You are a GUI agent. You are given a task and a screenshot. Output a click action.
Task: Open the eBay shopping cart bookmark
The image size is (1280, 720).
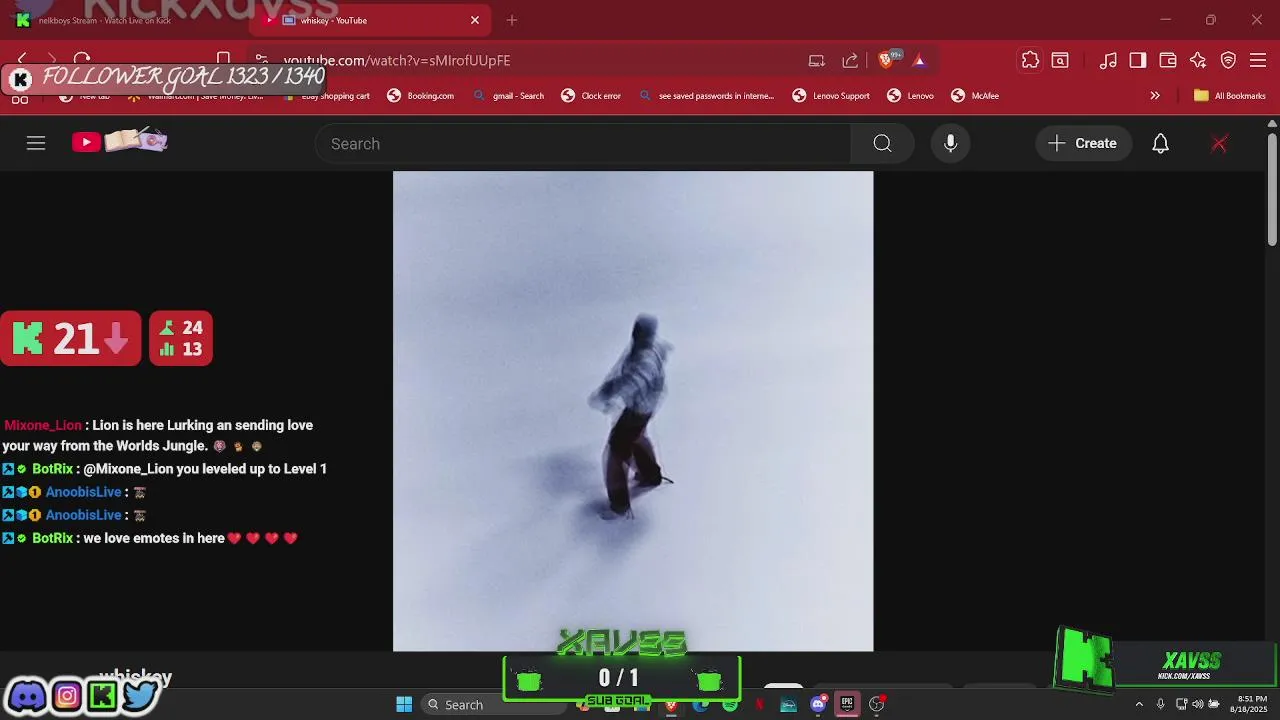[x=327, y=96]
